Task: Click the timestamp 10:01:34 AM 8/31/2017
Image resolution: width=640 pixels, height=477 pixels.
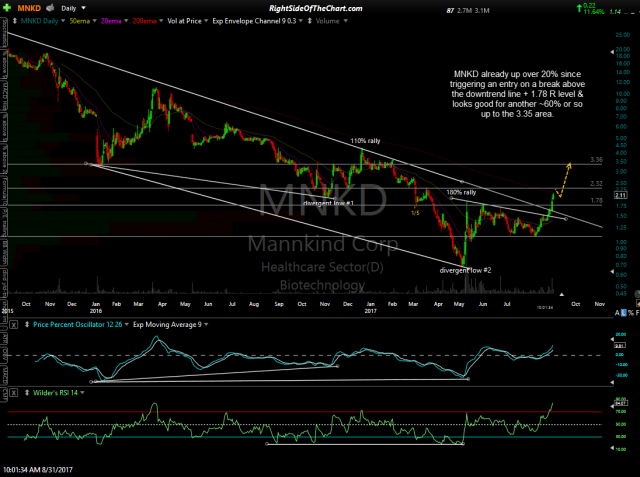Action: [38, 470]
